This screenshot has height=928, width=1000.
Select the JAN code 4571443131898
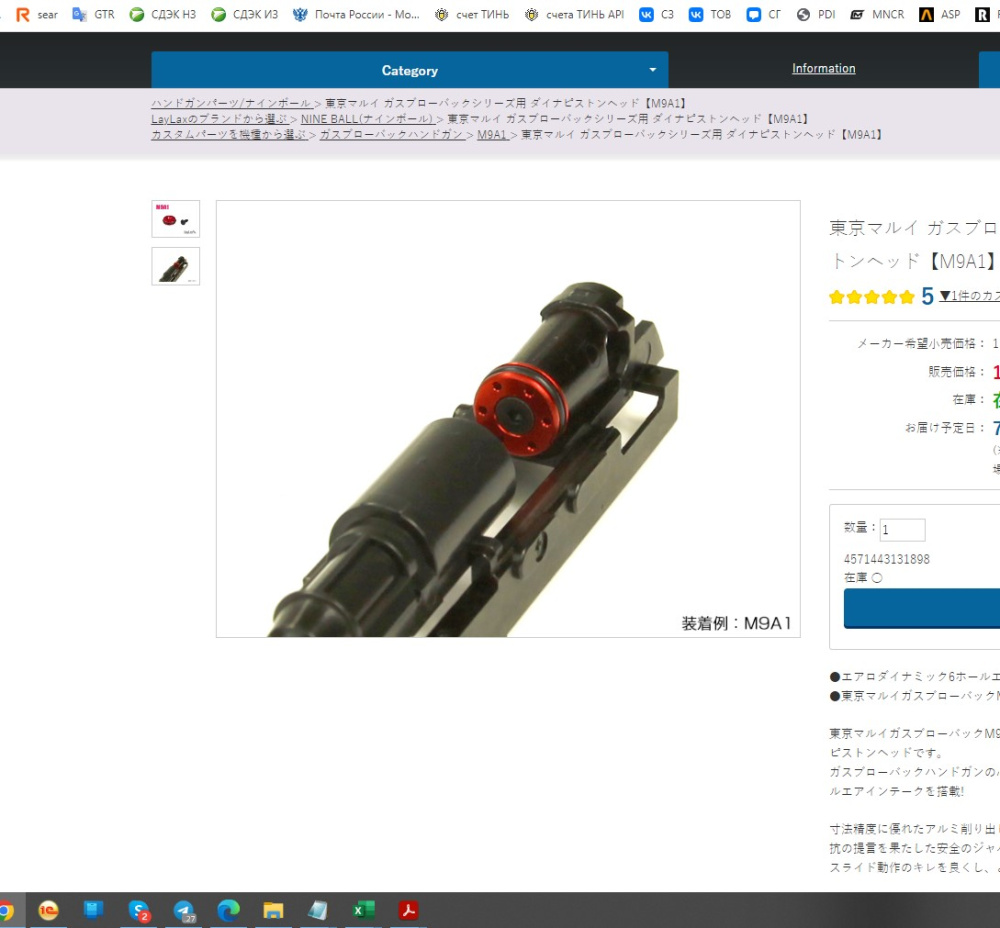pyautogui.click(x=886, y=559)
